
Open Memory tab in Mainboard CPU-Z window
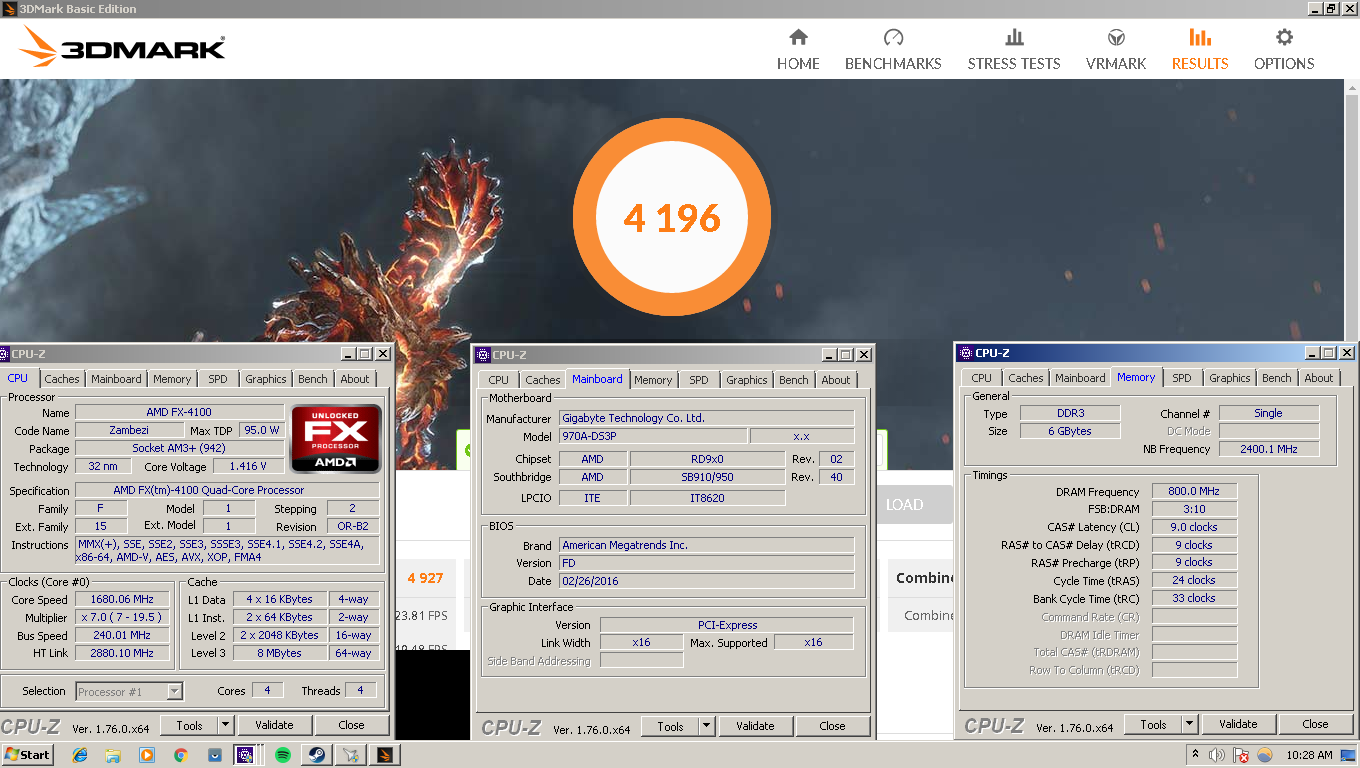(653, 380)
